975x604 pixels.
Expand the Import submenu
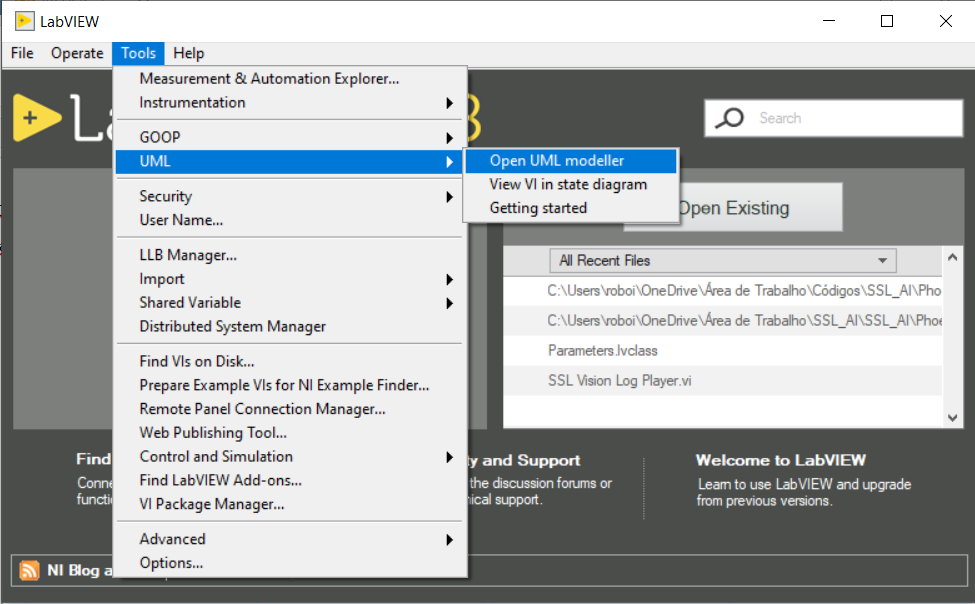(x=290, y=279)
